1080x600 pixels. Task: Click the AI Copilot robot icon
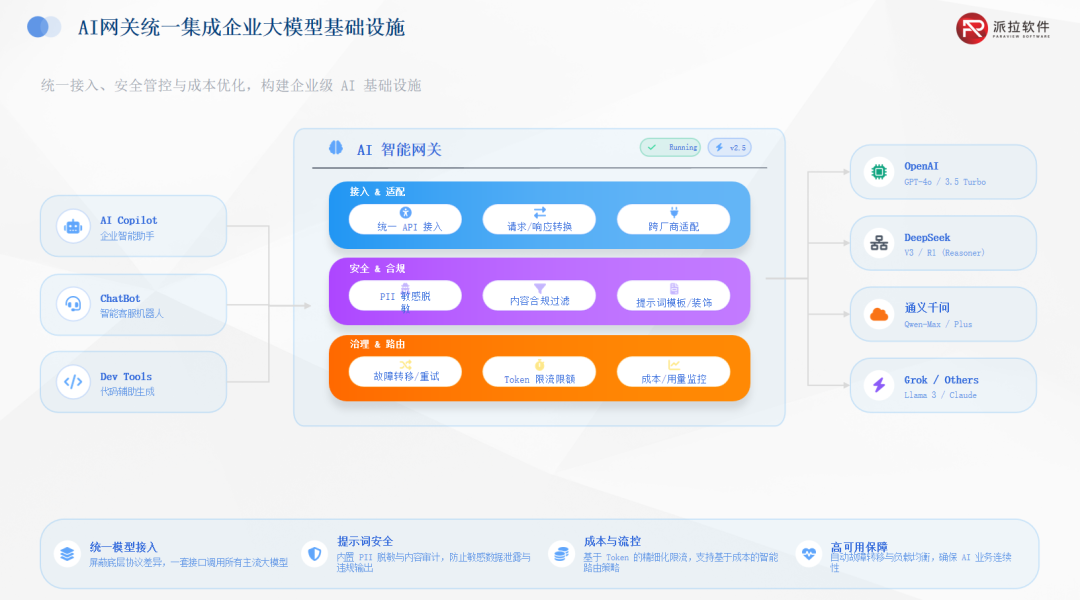73,226
